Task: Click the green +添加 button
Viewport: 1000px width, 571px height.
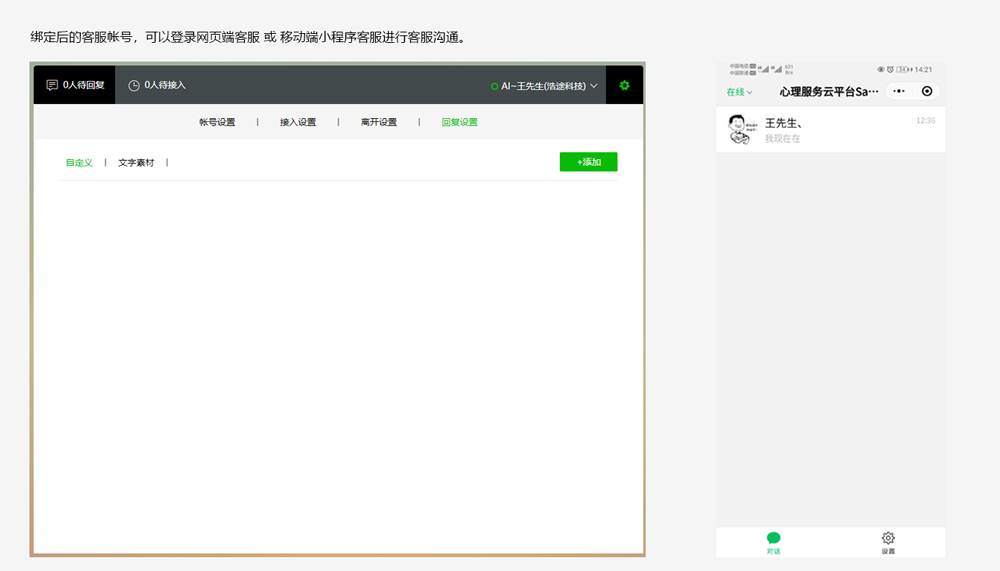Action: coord(589,162)
